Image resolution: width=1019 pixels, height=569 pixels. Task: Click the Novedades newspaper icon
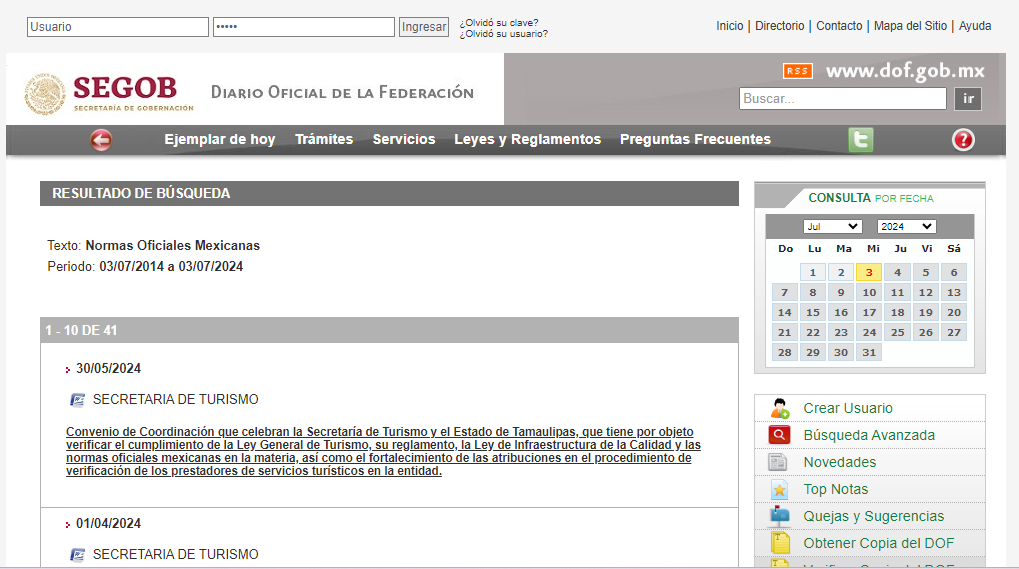click(x=778, y=462)
